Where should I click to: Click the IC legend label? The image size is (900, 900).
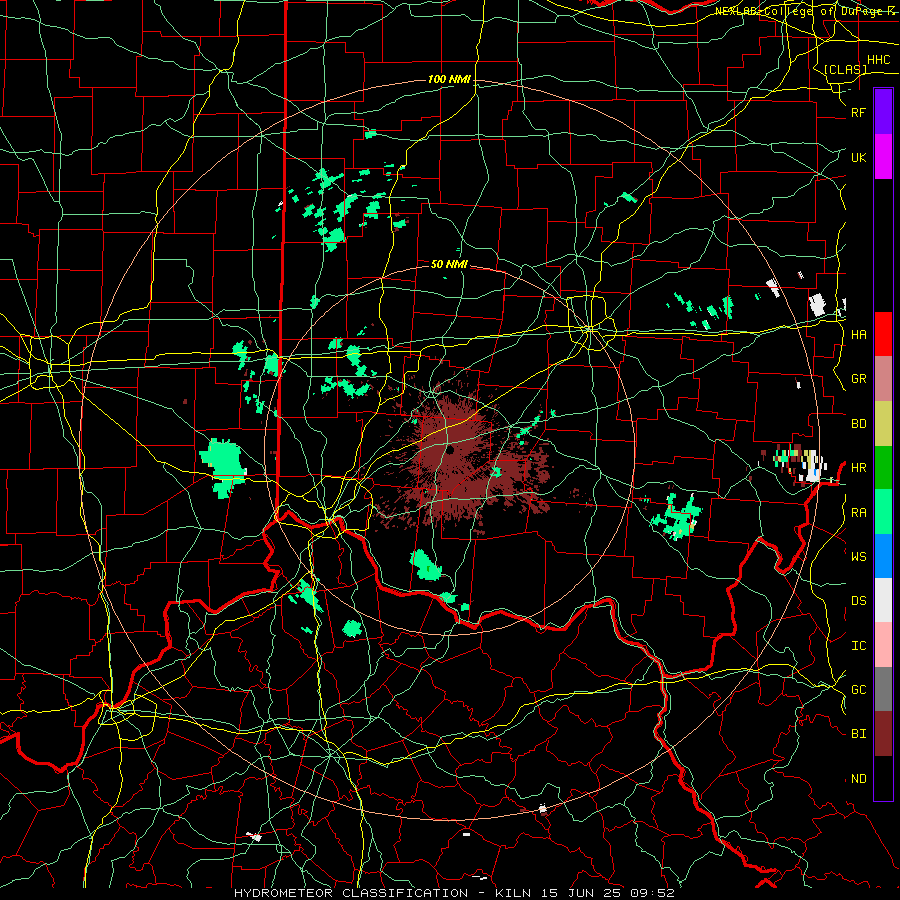point(858,645)
